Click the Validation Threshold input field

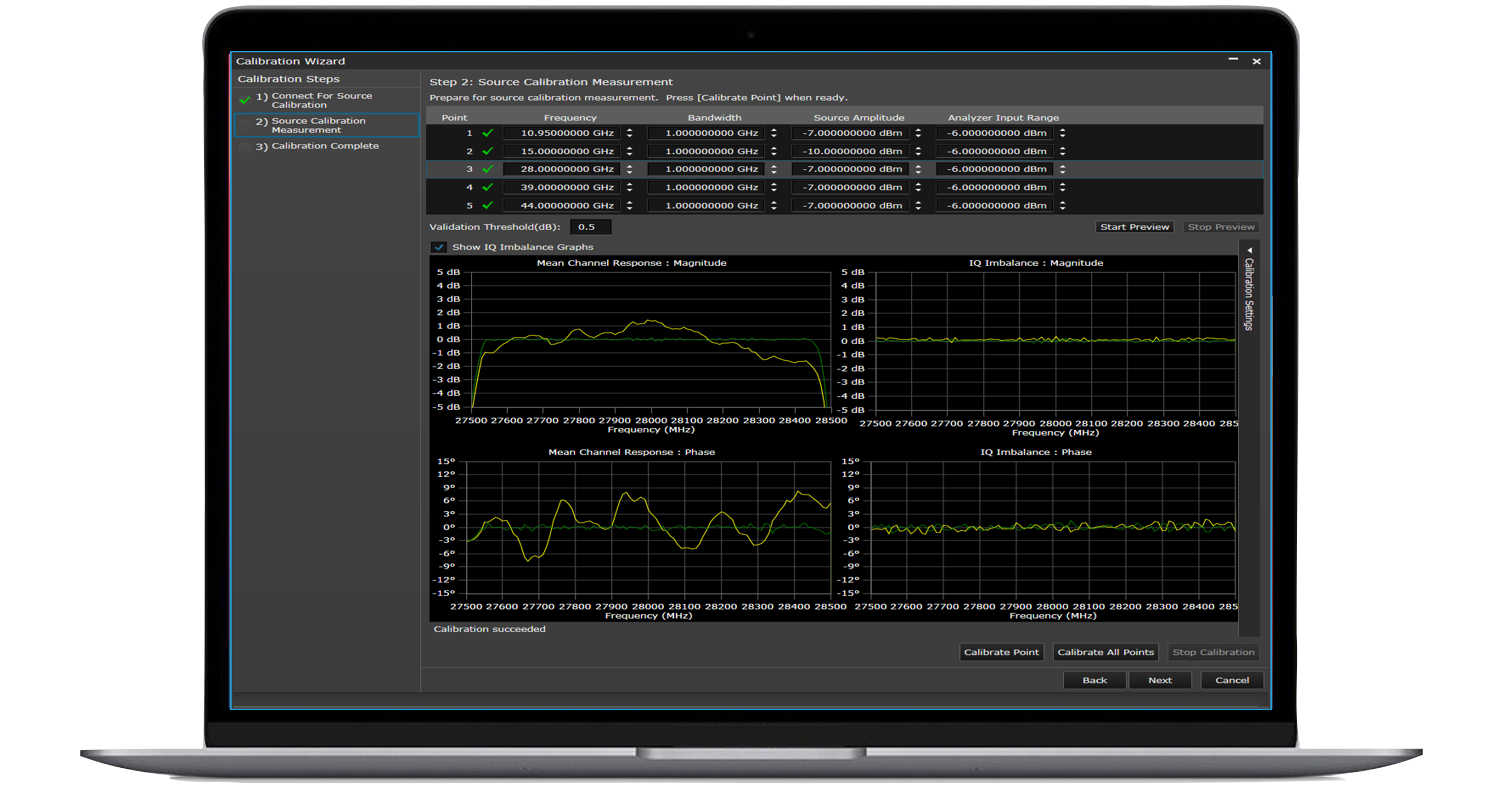pyautogui.click(x=590, y=227)
